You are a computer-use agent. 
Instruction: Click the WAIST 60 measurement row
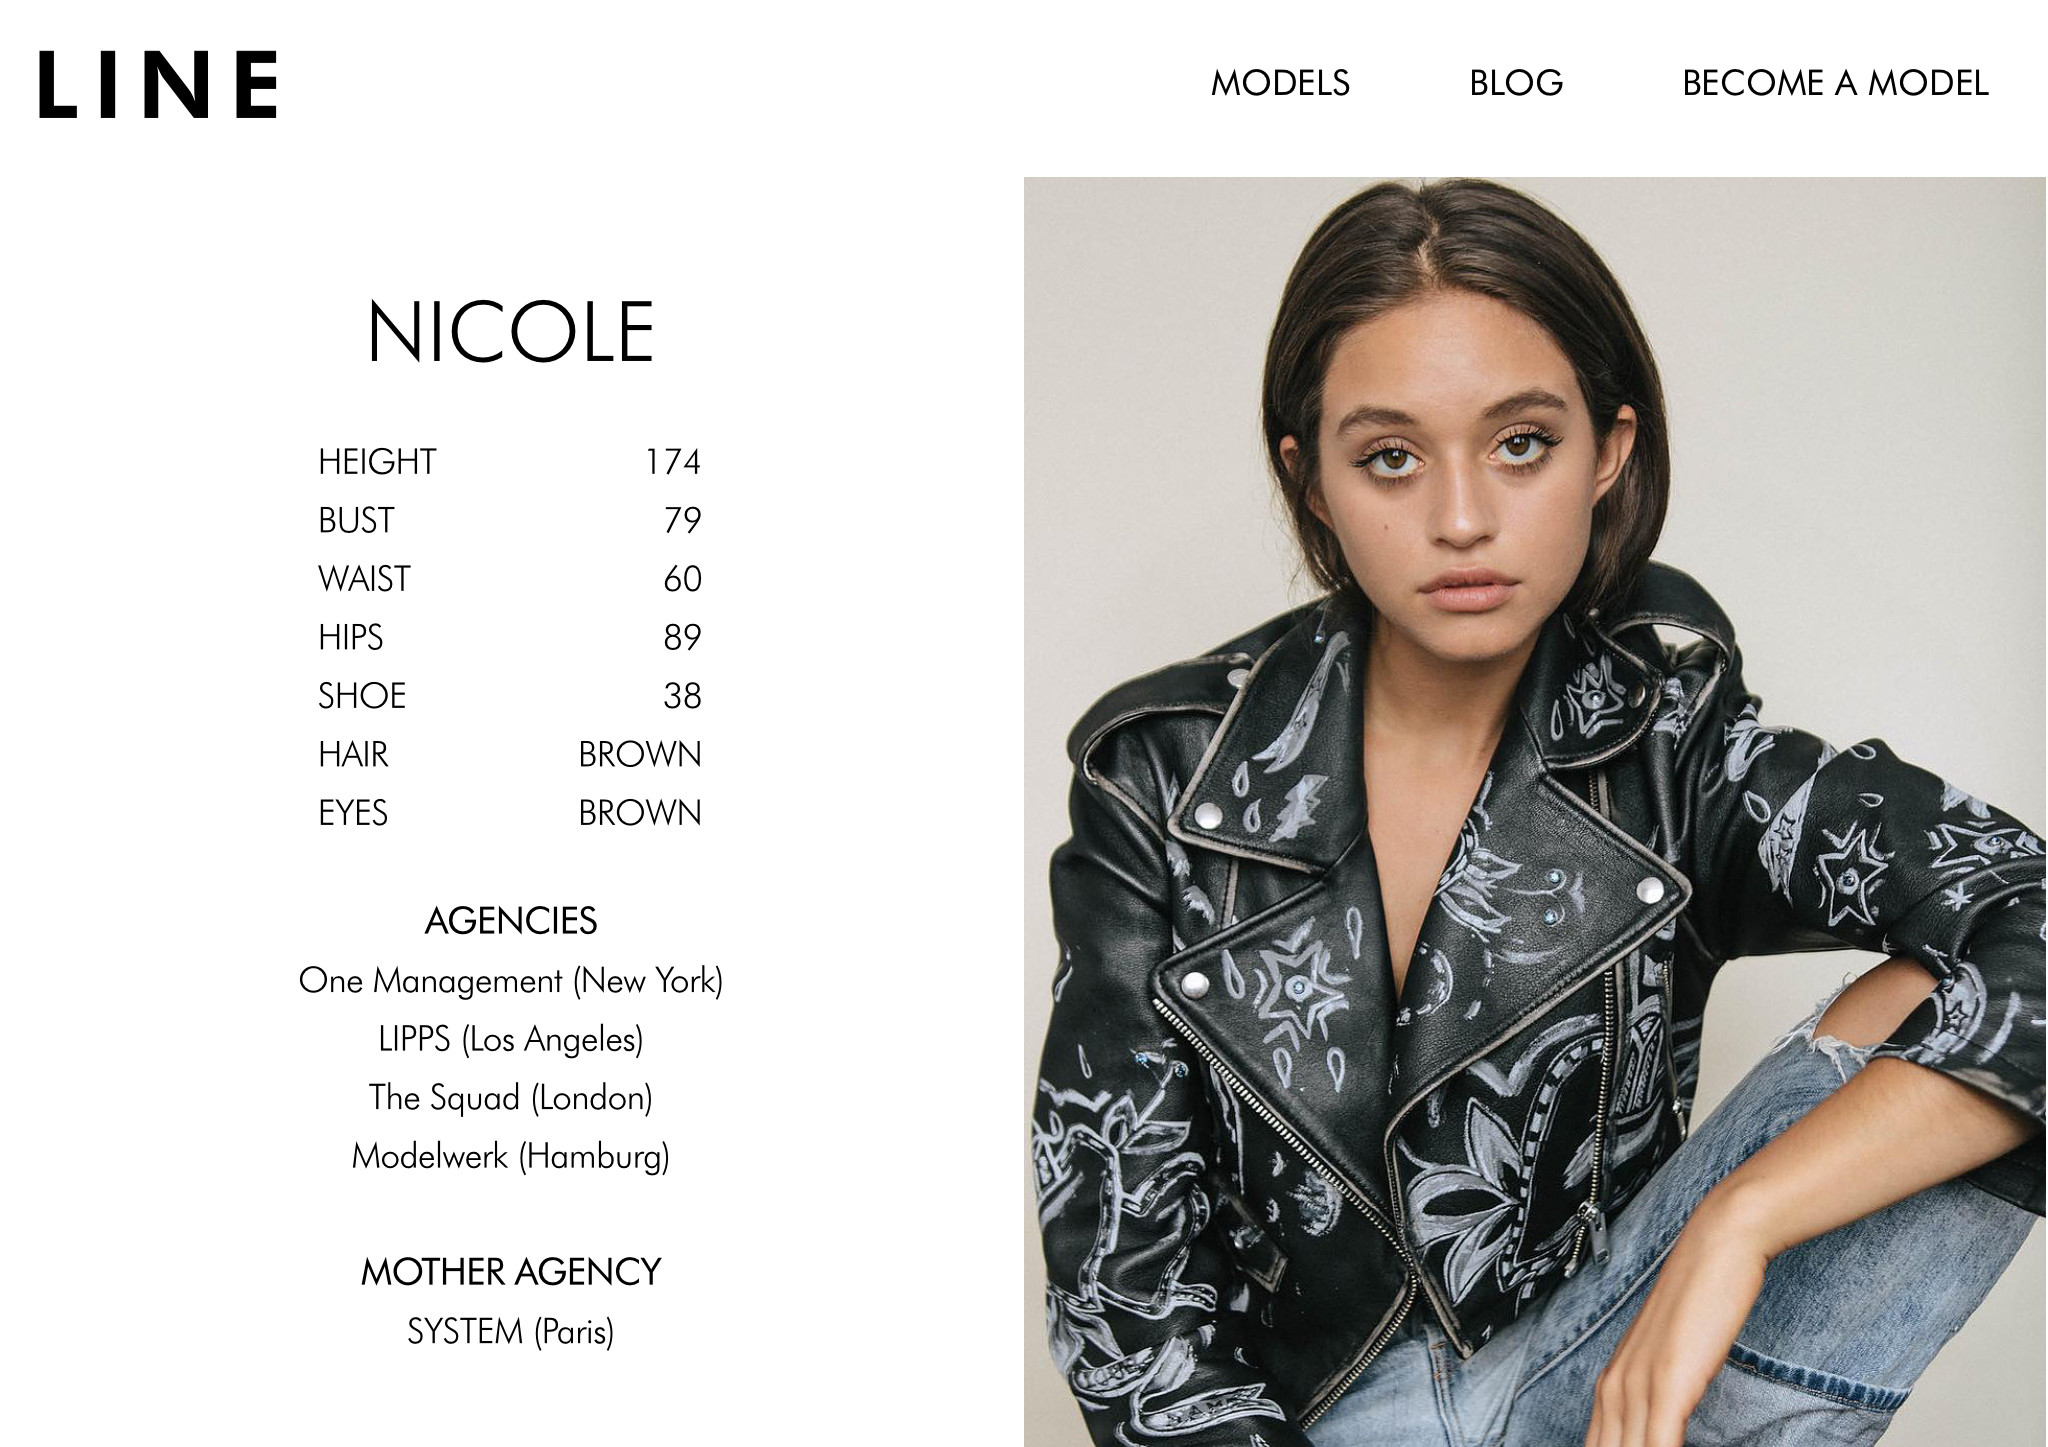pos(510,579)
